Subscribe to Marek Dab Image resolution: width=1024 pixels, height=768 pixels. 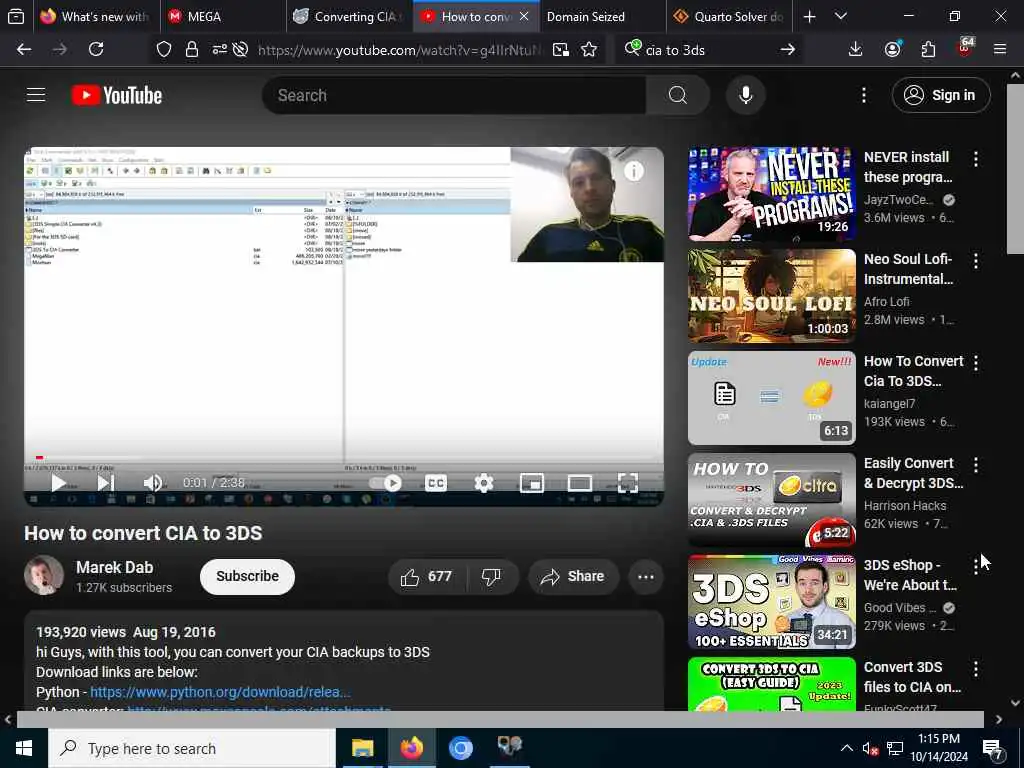point(248,577)
